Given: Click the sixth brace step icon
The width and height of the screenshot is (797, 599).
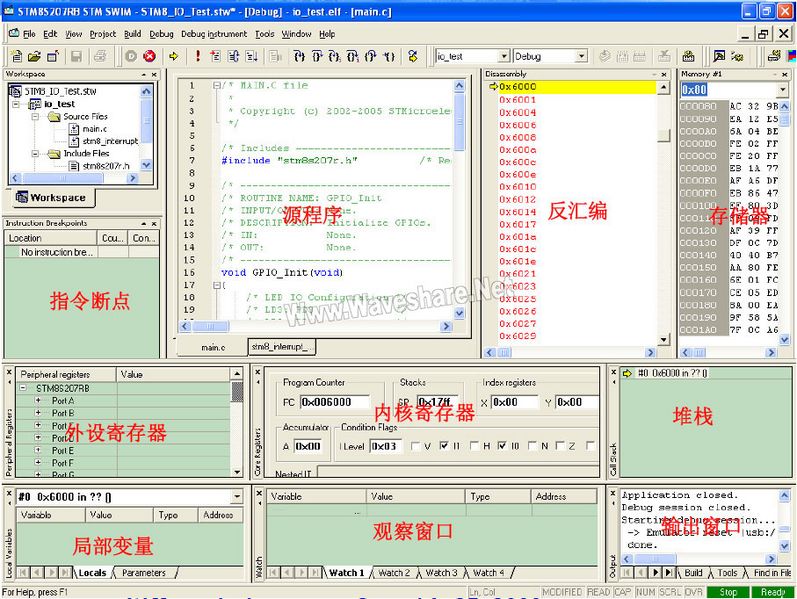Looking at the screenshot, I should (389, 56).
